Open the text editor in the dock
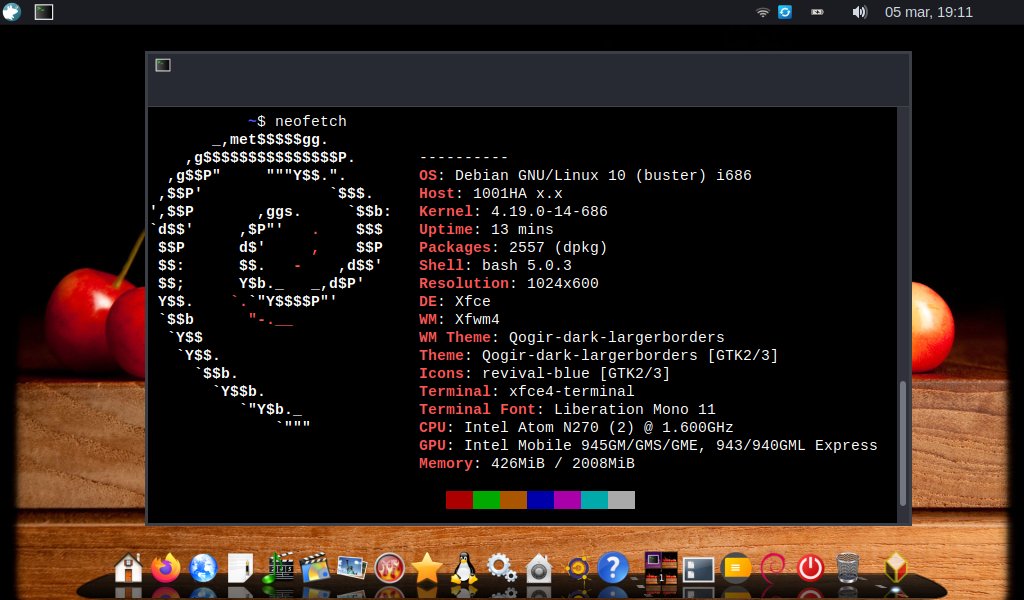Viewport: 1024px width, 600px height. (240, 568)
